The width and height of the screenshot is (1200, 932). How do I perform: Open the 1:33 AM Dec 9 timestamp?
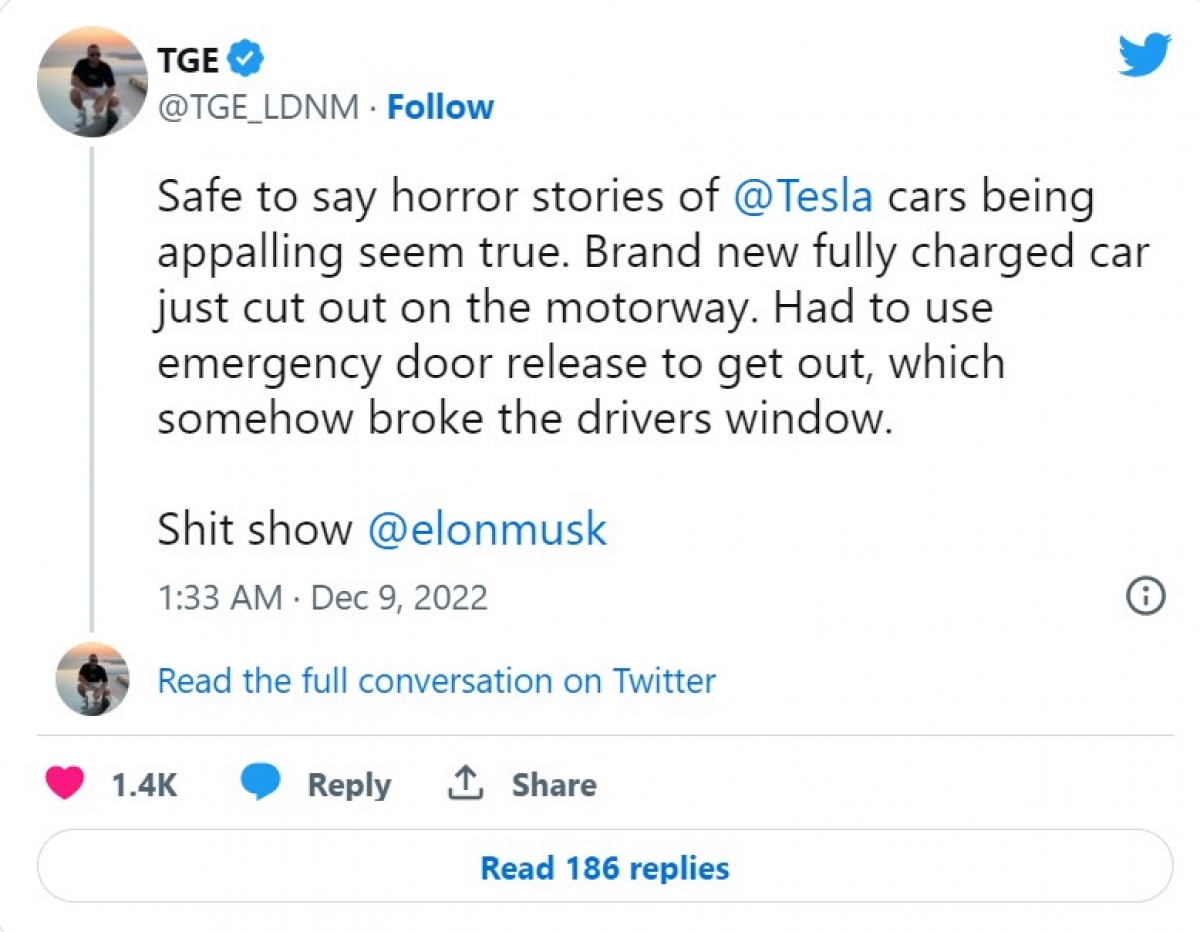(322, 597)
